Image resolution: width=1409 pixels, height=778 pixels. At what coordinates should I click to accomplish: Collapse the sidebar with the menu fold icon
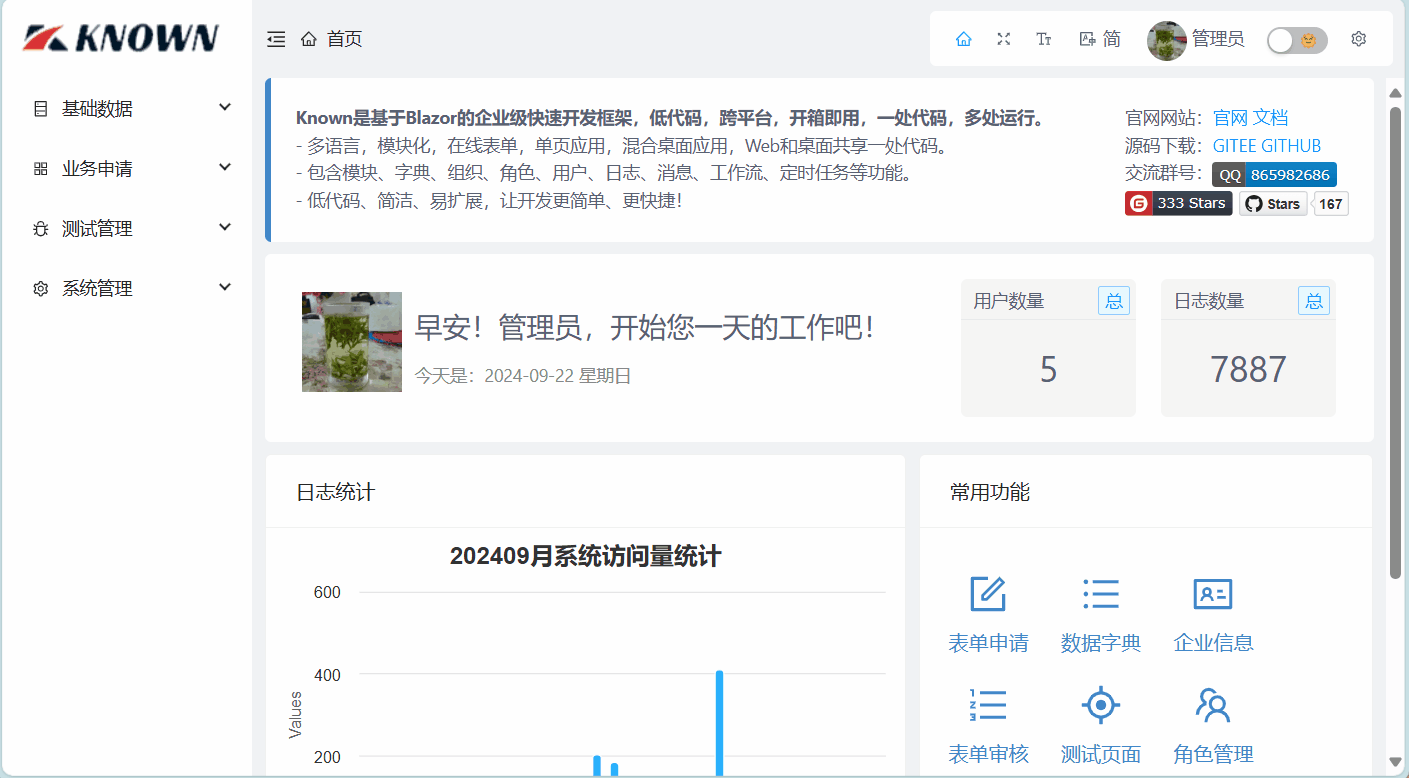276,39
